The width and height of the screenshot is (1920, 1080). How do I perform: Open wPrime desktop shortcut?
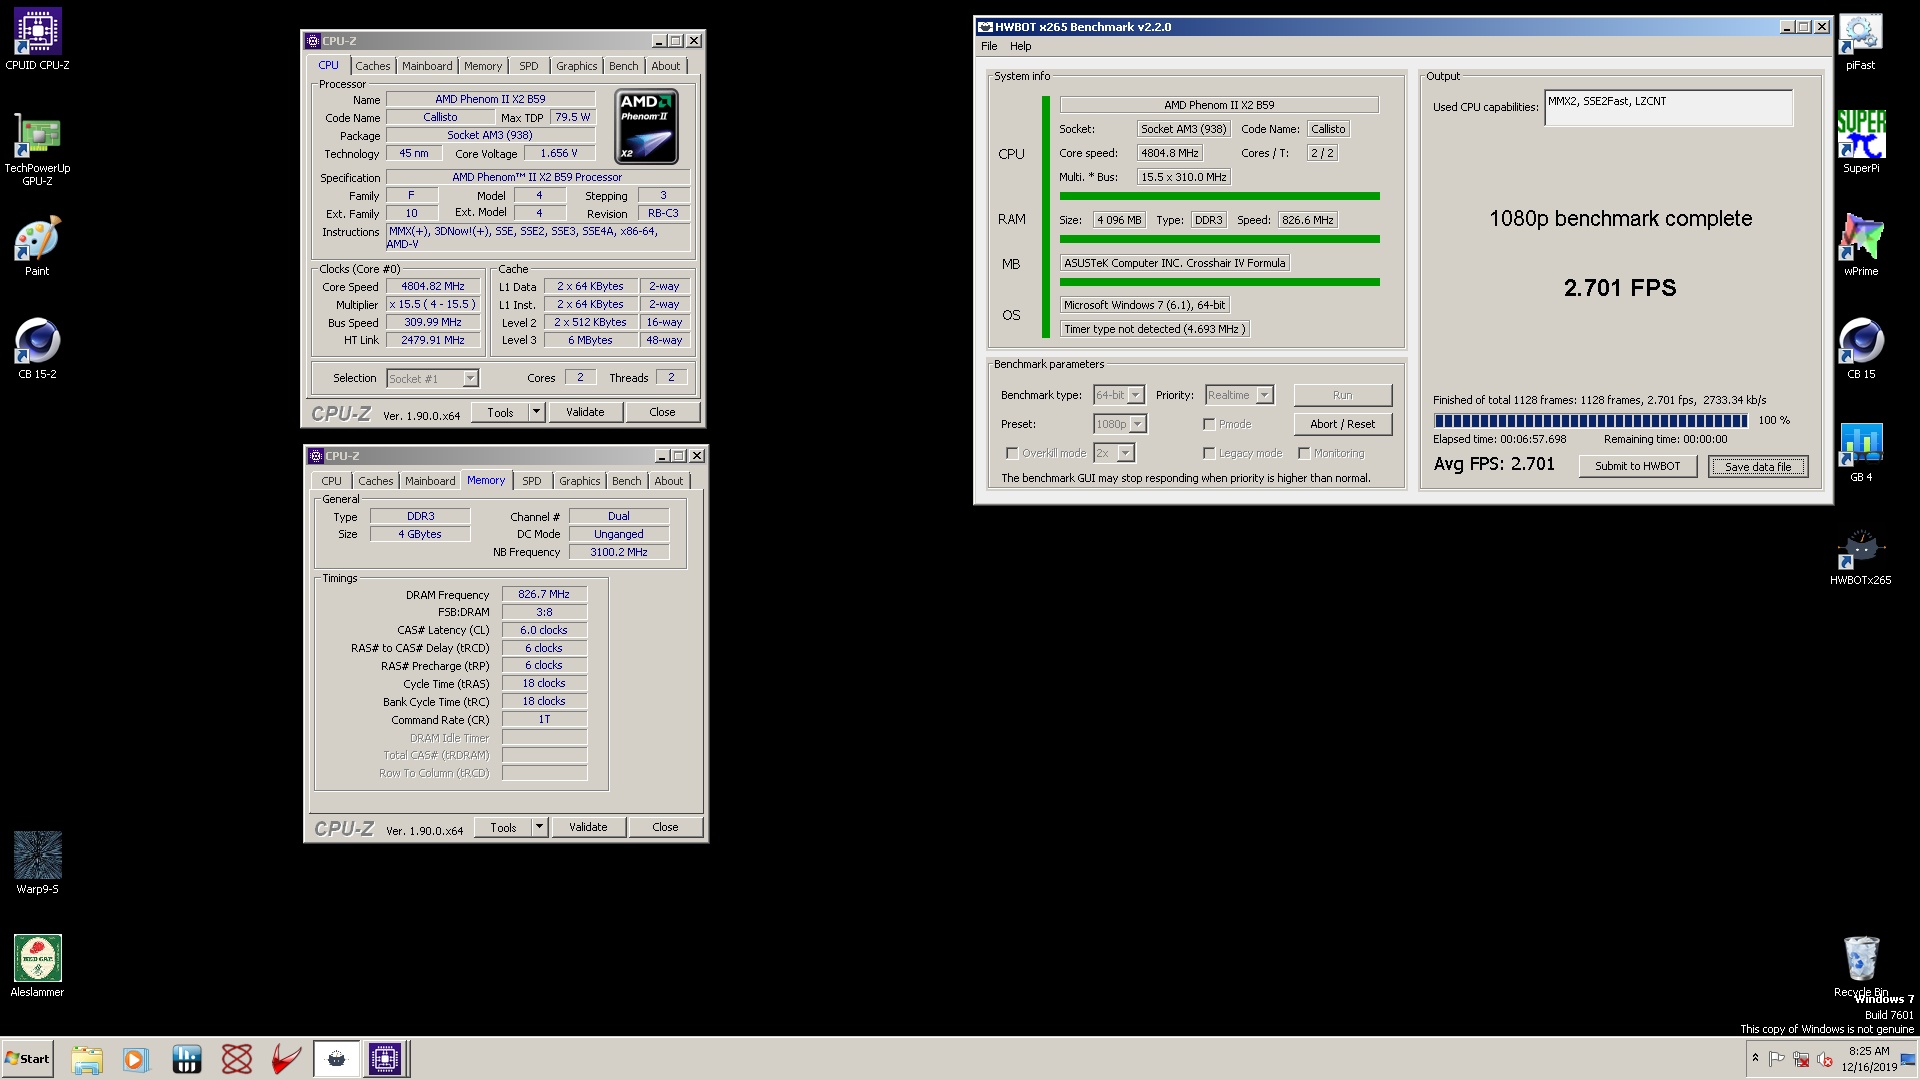(x=1860, y=246)
